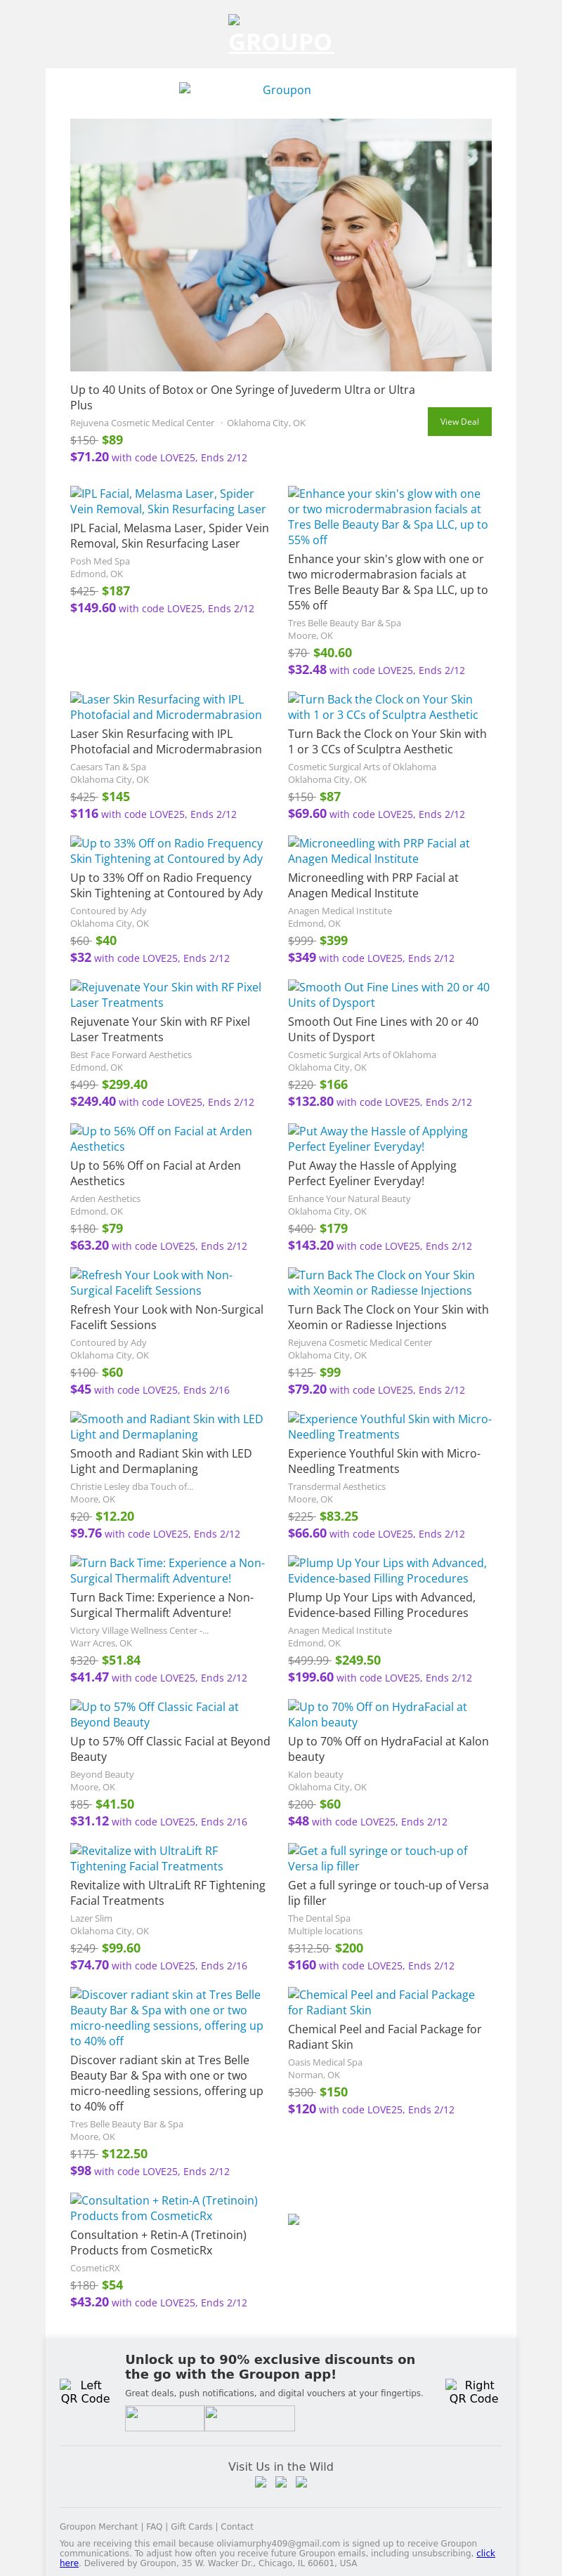Click the first app store badge
This screenshot has width=562, height=2576.
pyautogui.click(x=164, y=2418)
